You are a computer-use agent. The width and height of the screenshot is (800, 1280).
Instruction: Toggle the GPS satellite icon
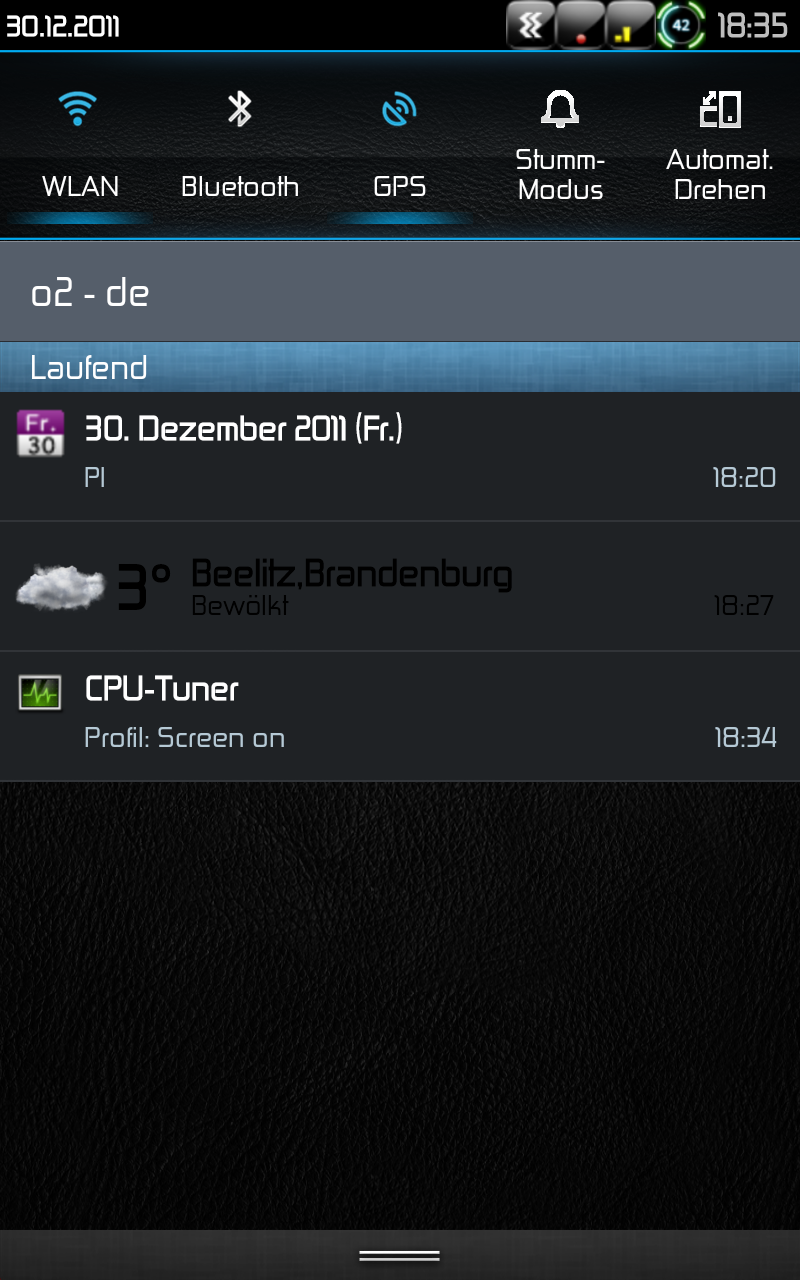tap(399, 109)
